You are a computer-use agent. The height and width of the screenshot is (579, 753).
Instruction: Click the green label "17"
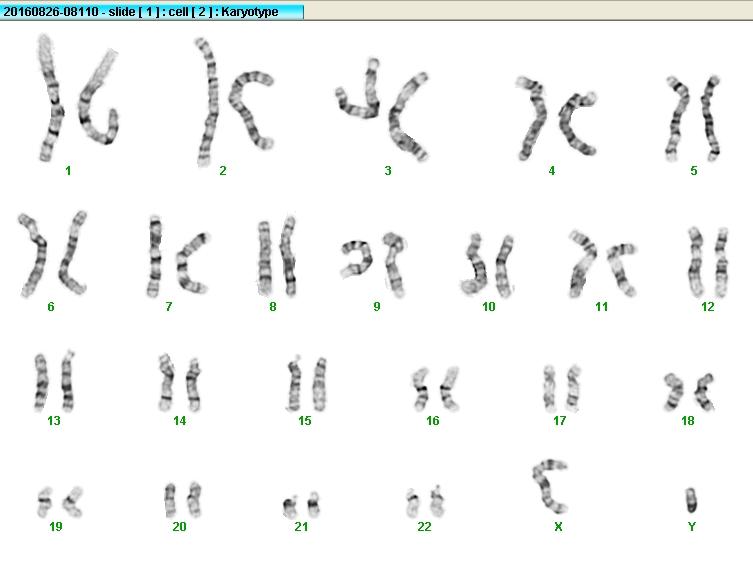pos(559,421)
